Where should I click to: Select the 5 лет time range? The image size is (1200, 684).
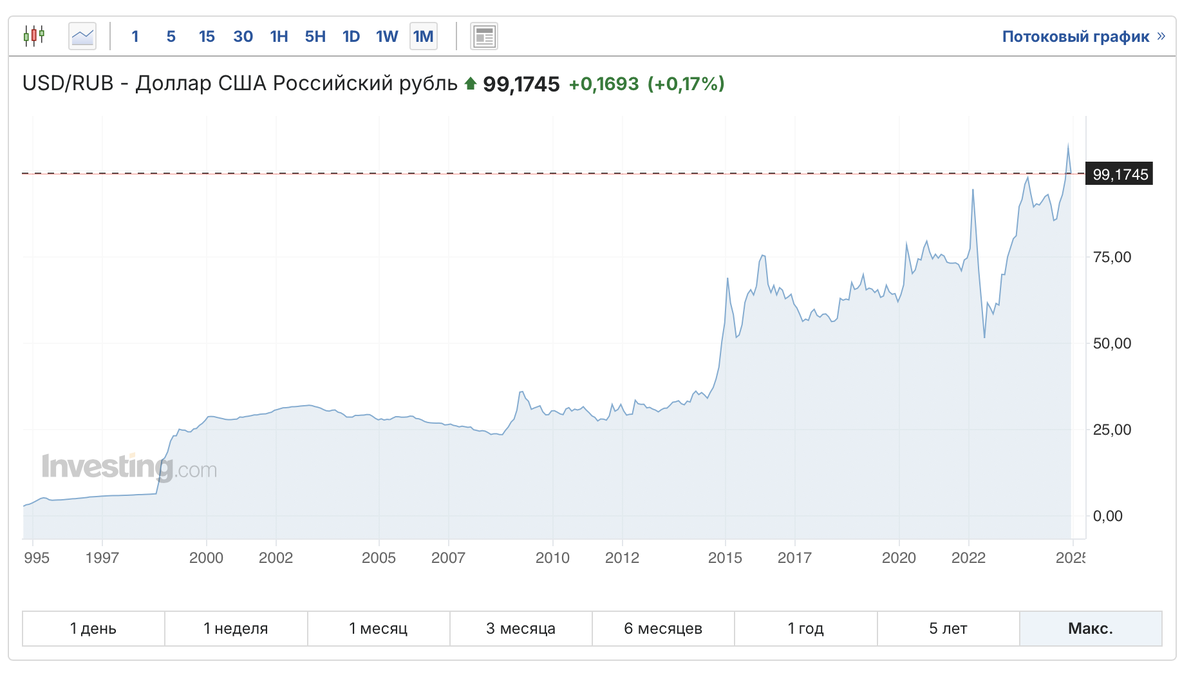click(x=948, y=629)
